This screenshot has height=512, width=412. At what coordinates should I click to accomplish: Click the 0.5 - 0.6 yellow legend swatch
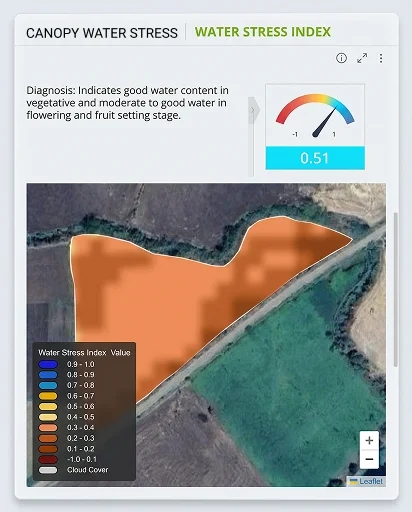click(48, 406)
